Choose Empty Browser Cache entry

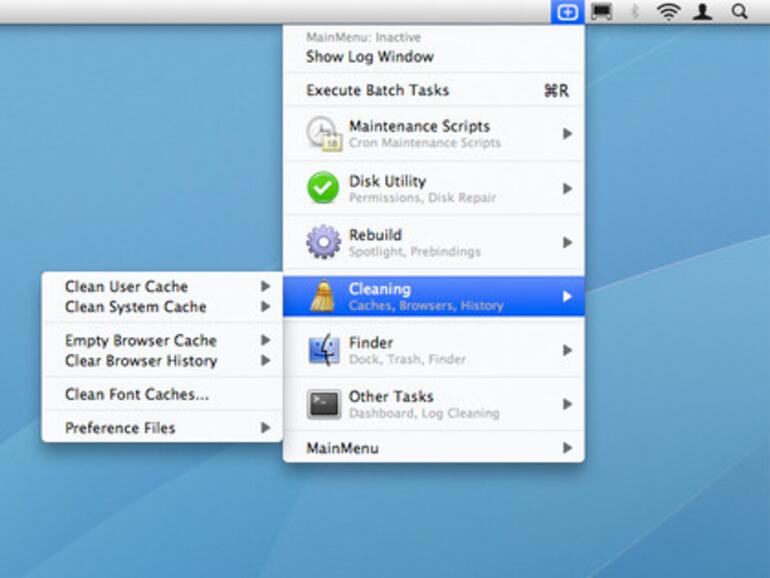(141, 340)
